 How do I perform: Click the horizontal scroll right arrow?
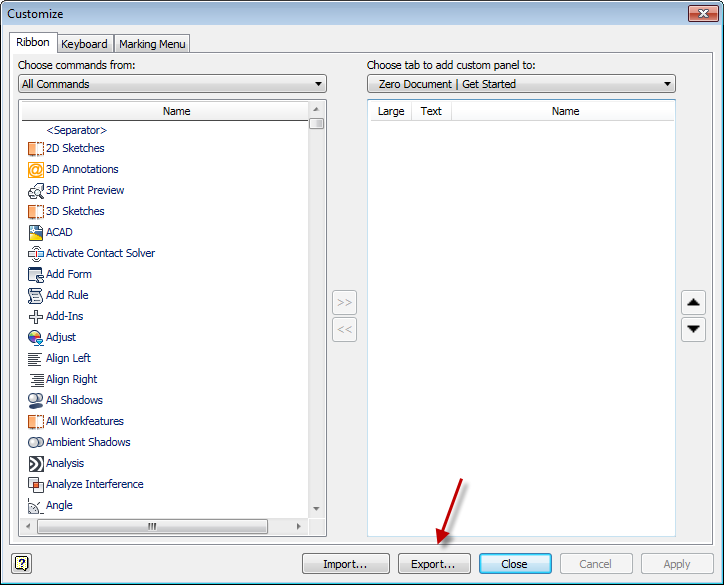[299, 526]
